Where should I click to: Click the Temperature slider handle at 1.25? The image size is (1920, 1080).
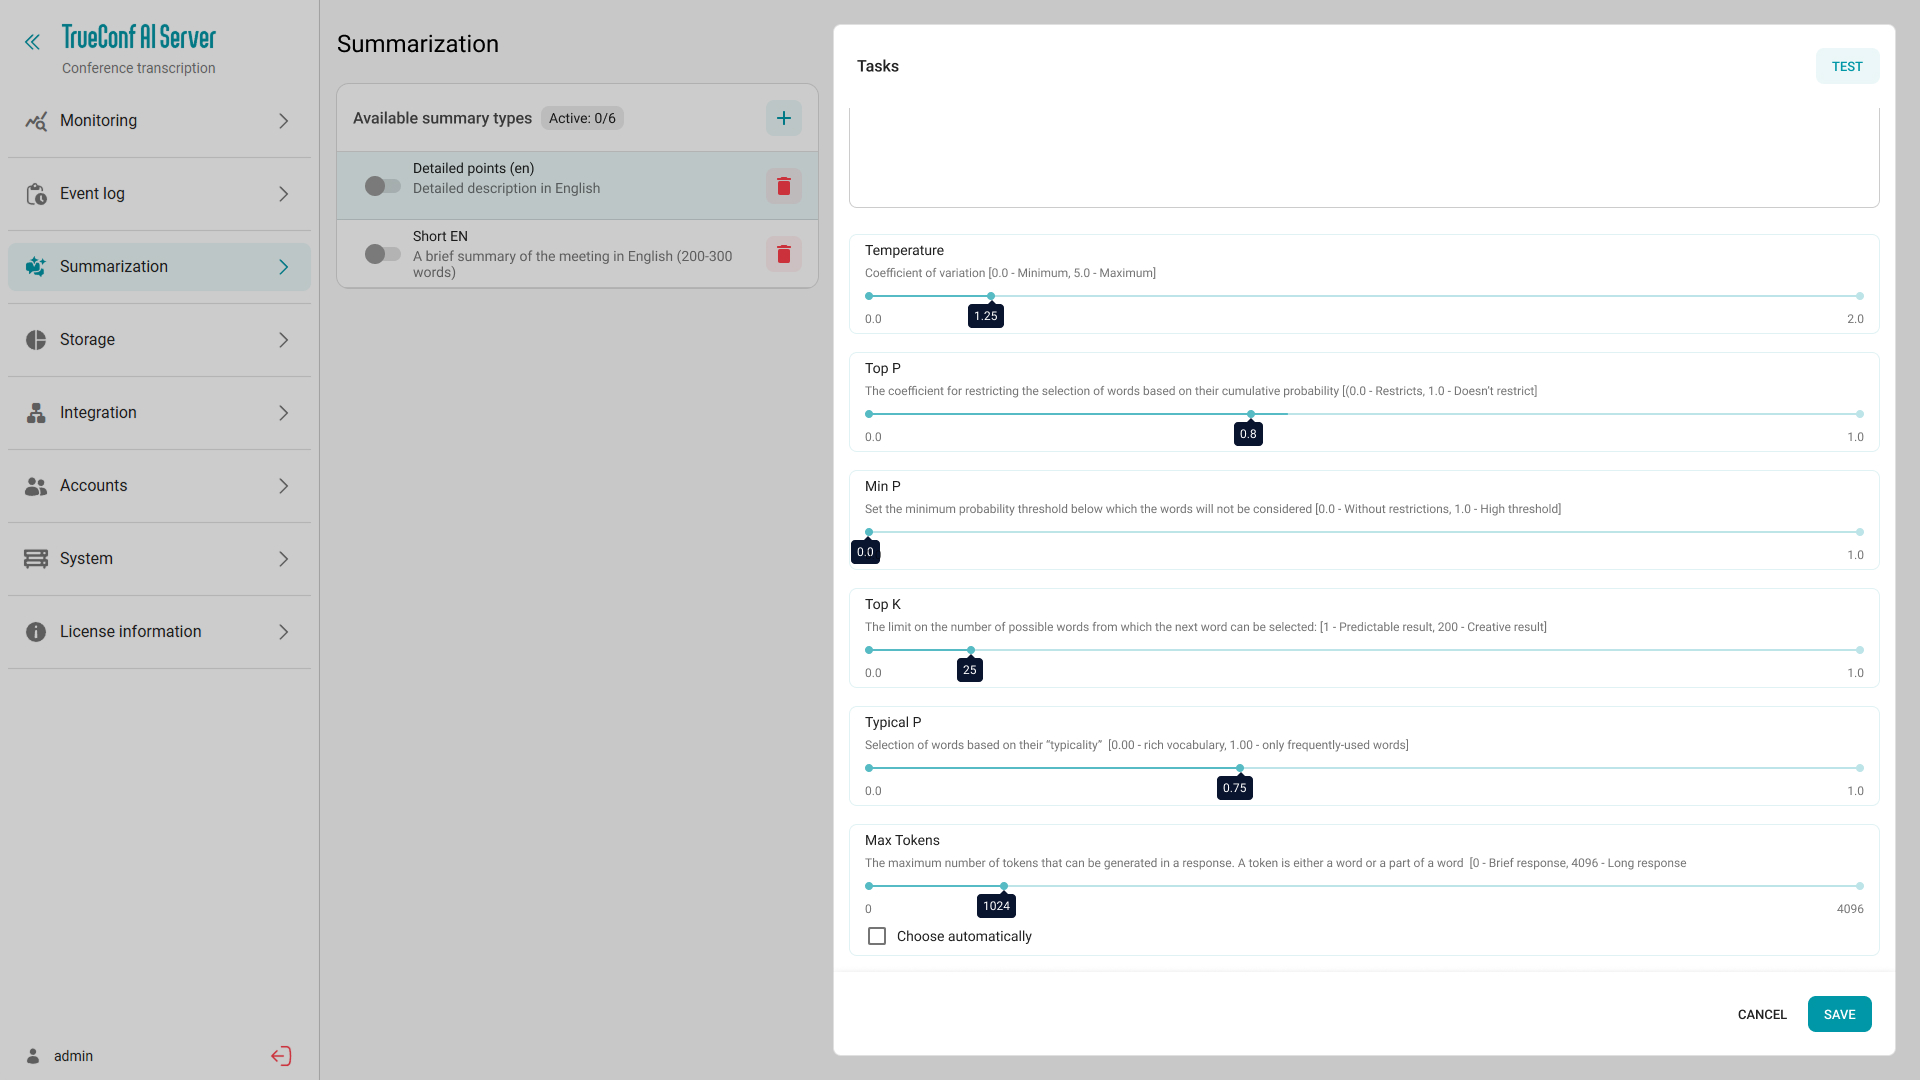991,297
